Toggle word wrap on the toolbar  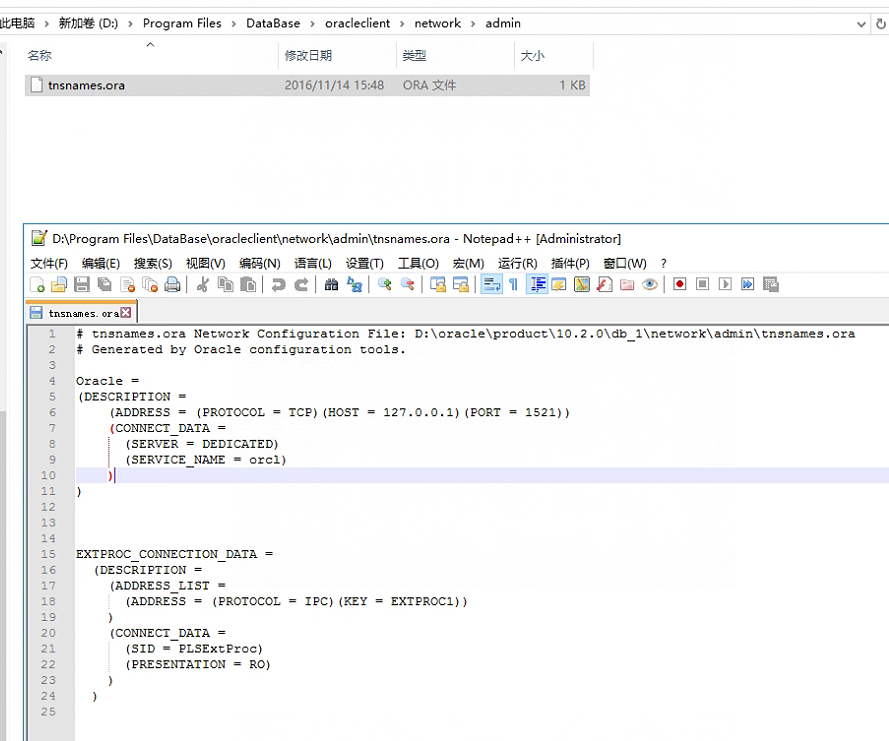click(x=490, y=284)
